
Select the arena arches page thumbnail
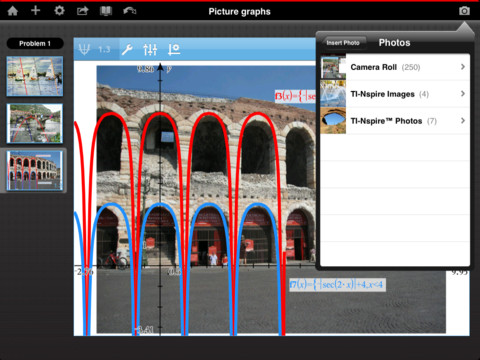point(35,170)
